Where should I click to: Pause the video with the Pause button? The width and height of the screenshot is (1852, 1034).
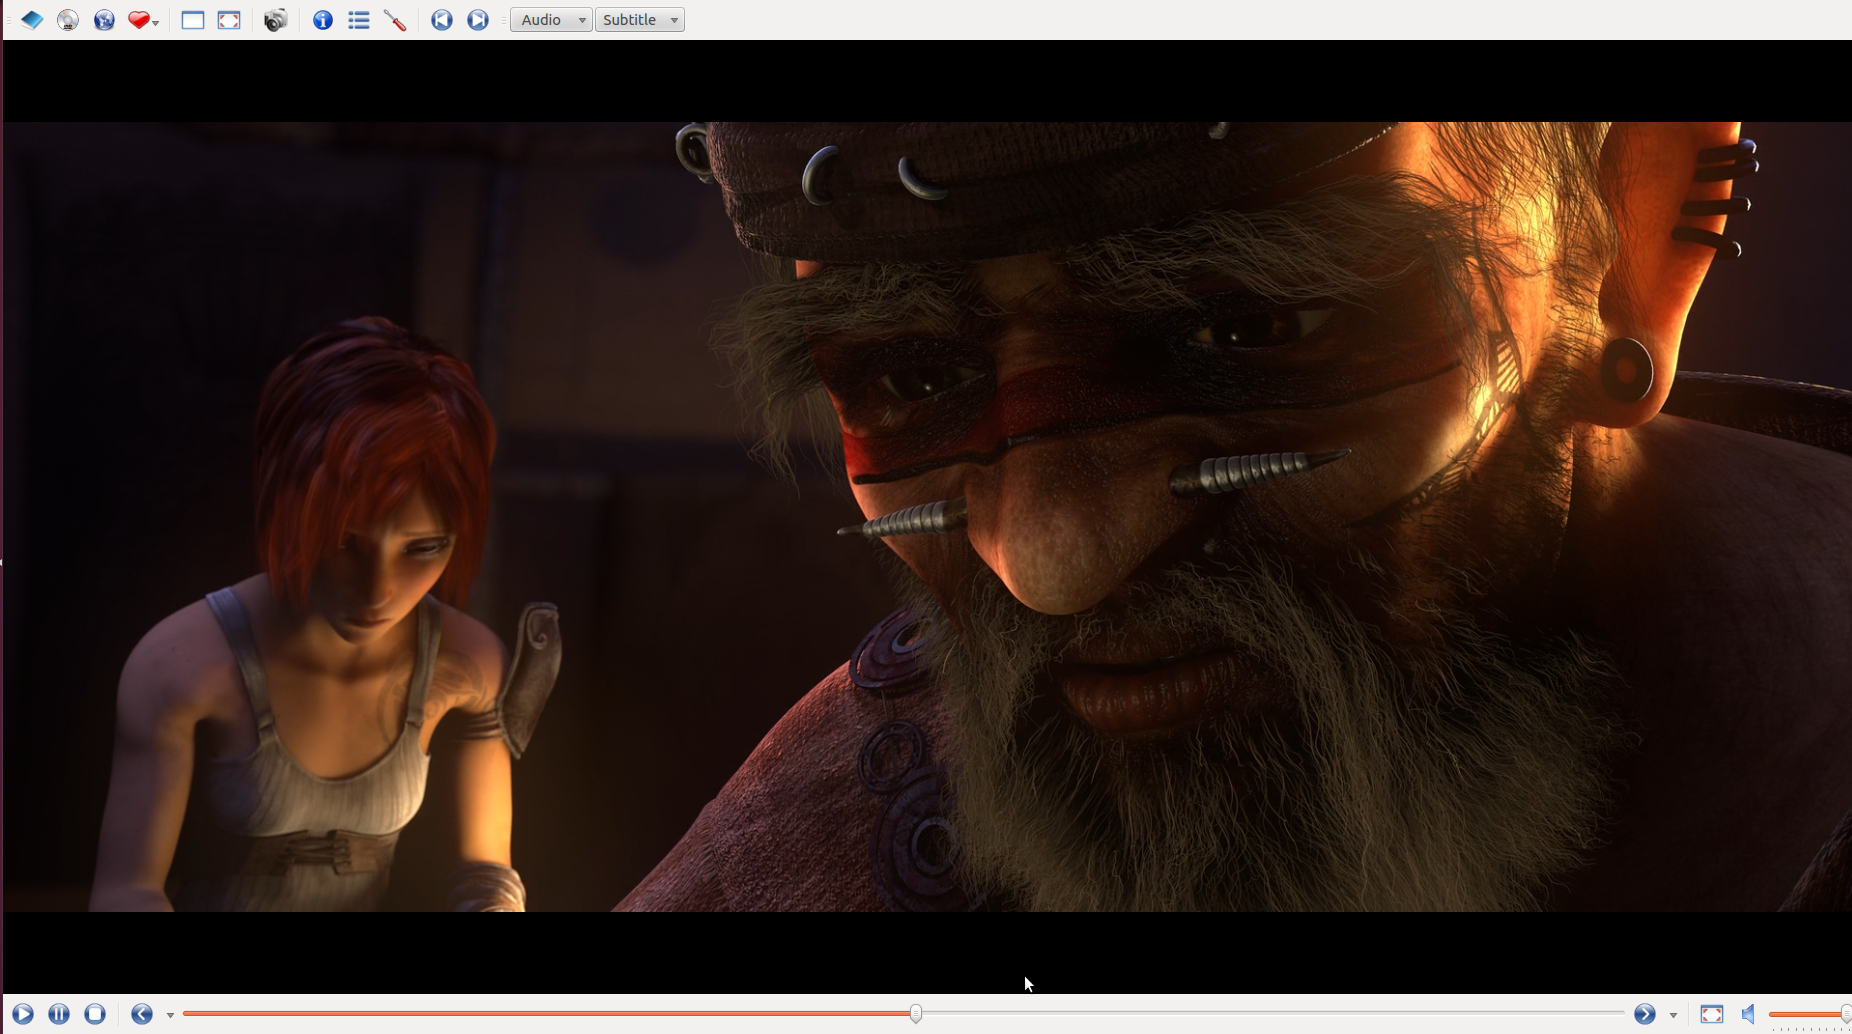coord(59,1014)
